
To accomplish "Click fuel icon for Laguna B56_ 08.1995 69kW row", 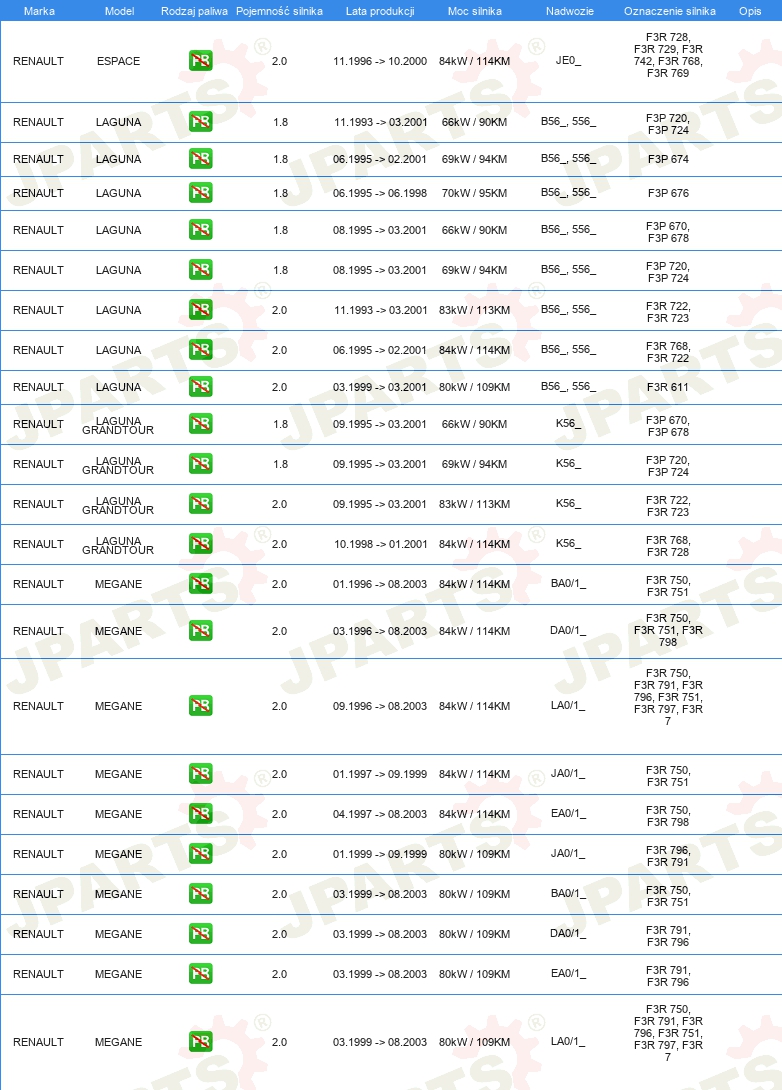I will click(x=200, y=270).
